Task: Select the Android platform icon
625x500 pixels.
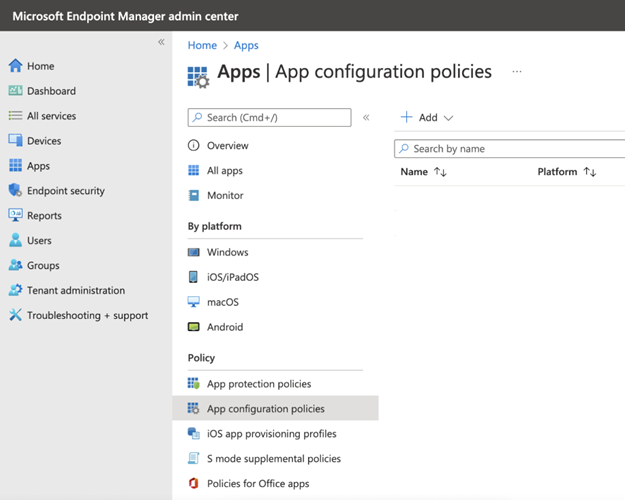Action: coord(194,327)
